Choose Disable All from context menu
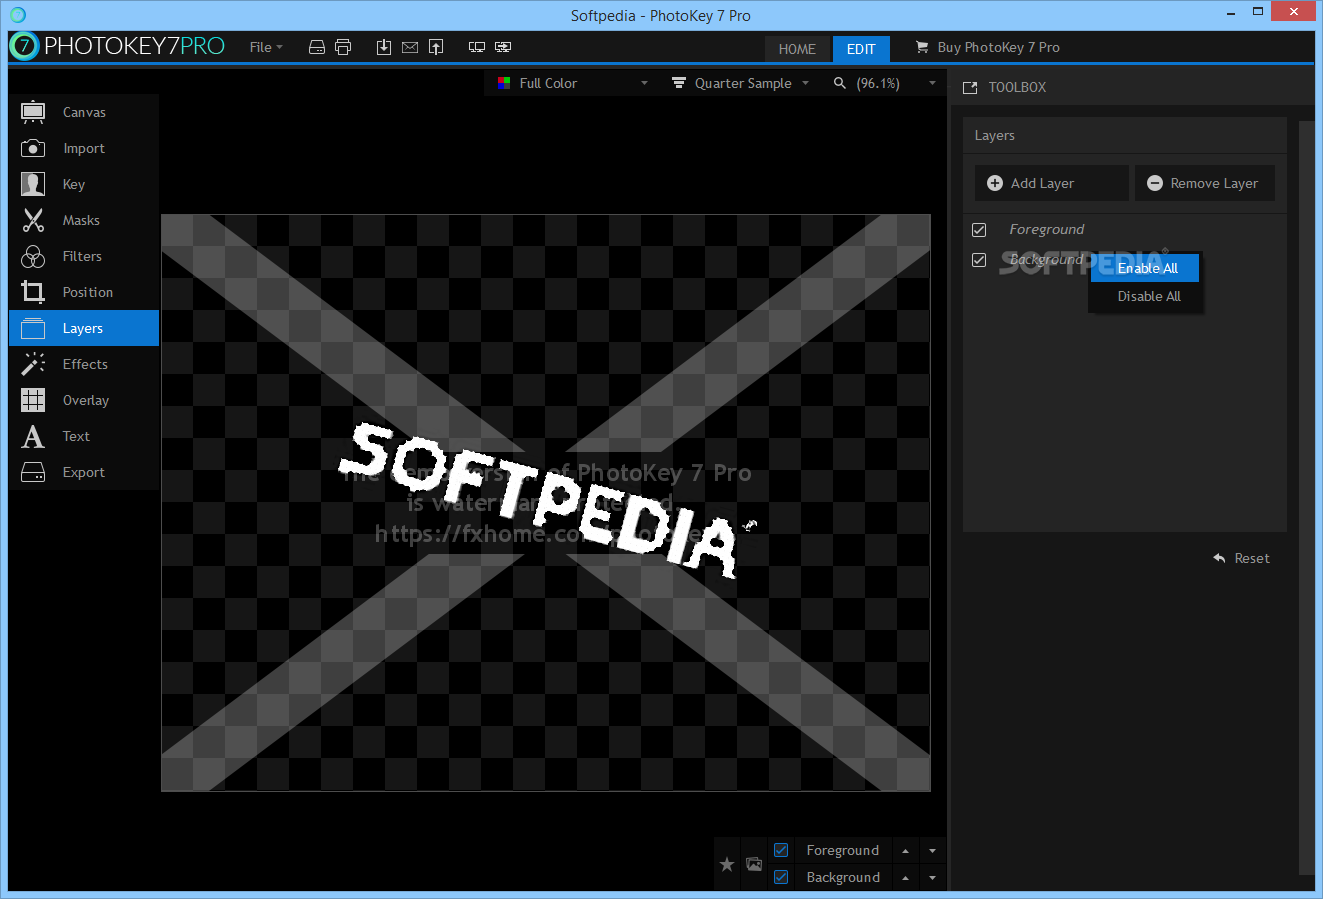 coord(1148,296)
